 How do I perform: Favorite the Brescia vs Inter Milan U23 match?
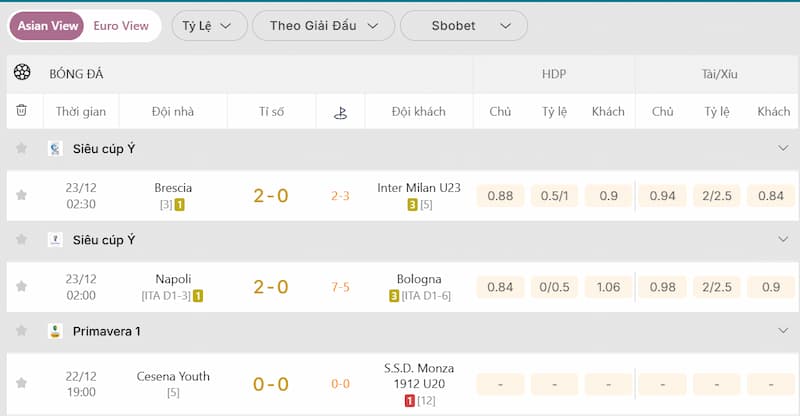point(21,195)
